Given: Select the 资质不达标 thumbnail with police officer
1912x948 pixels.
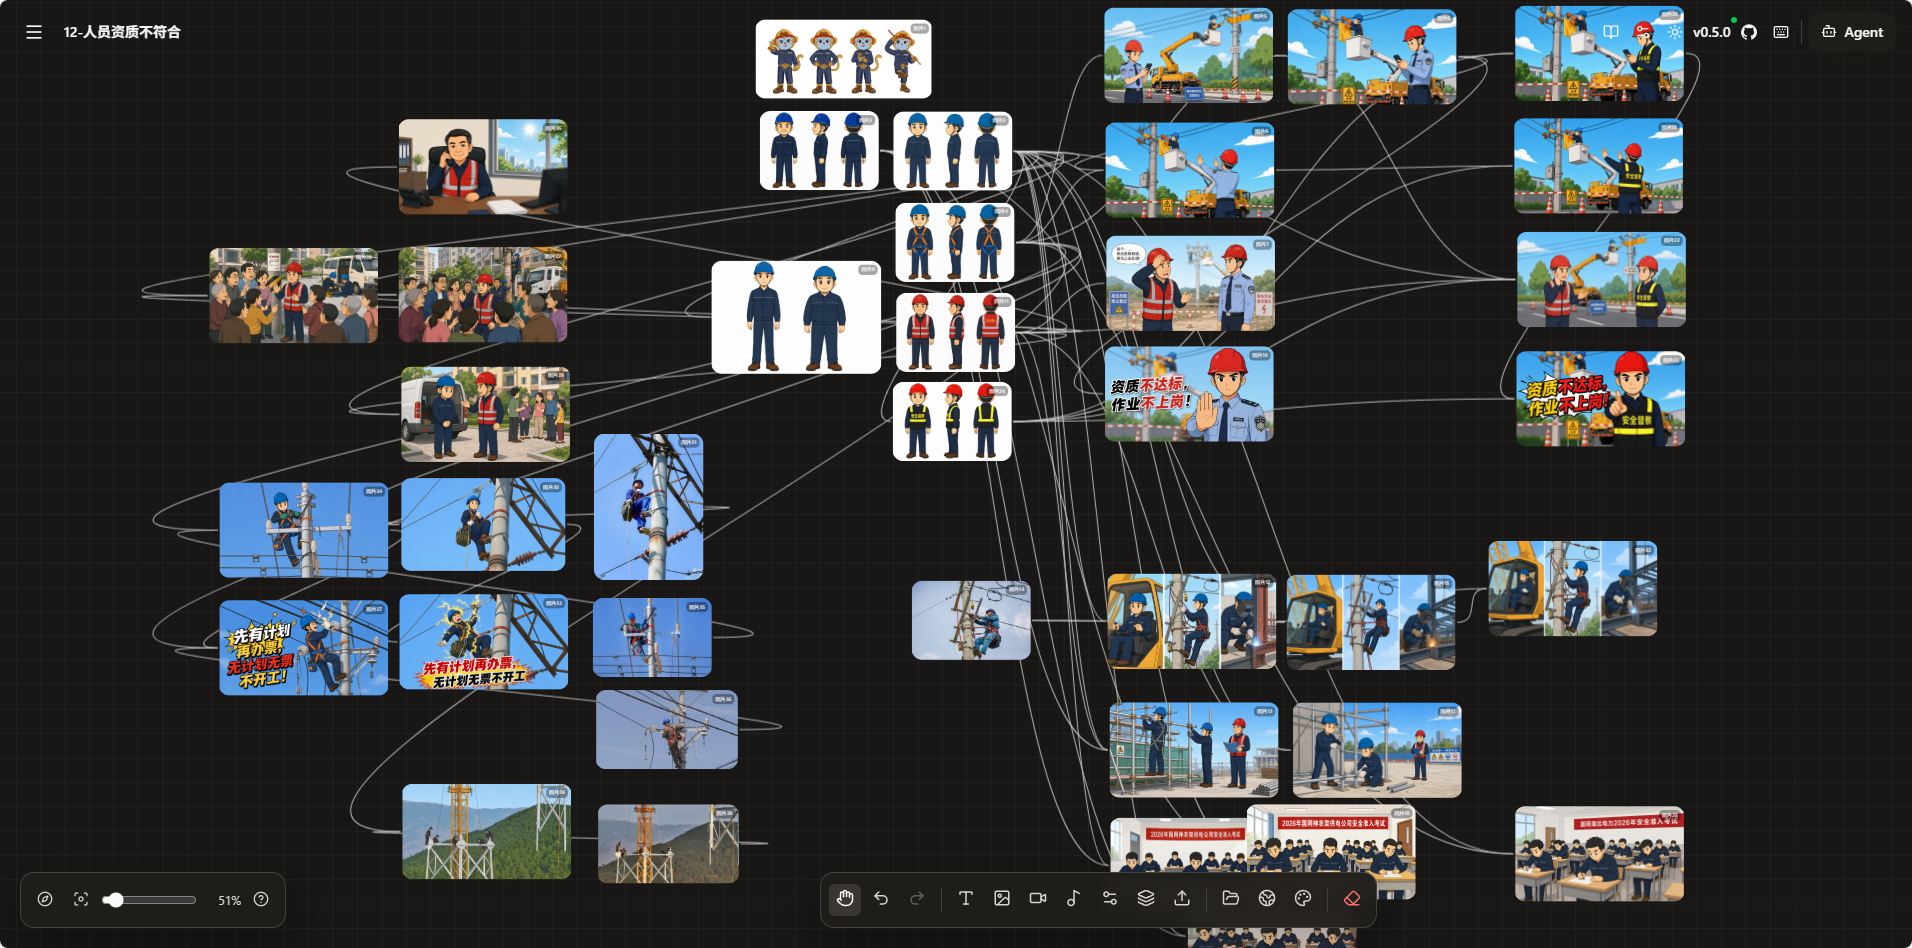Looking at the screenshot, I should click(1189, 394).
